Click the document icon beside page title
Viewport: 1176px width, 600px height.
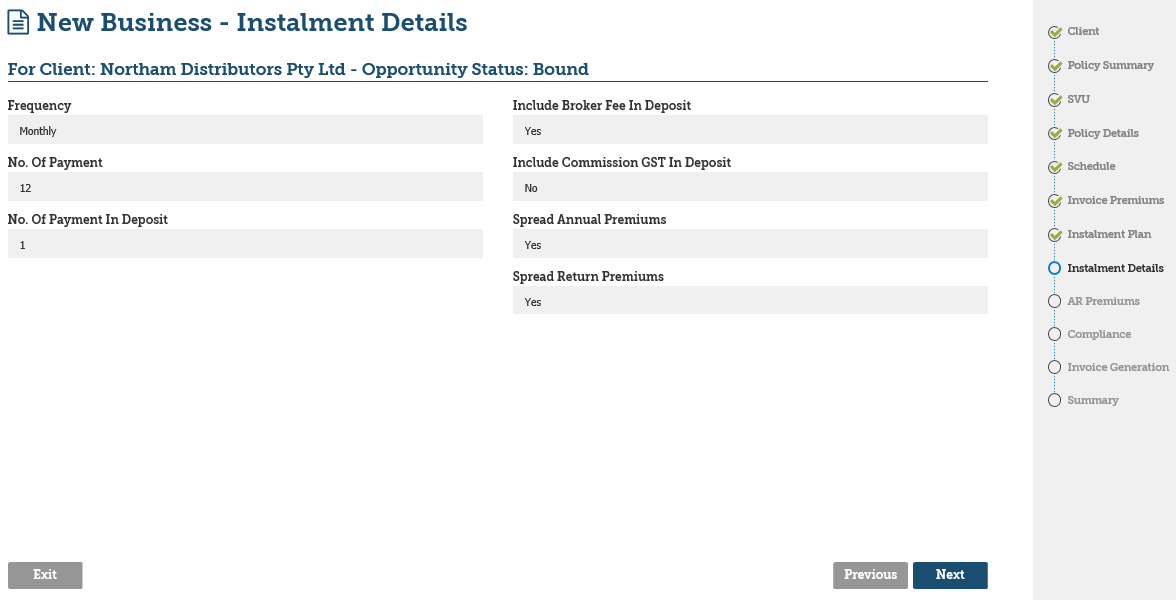pos(18,22)
